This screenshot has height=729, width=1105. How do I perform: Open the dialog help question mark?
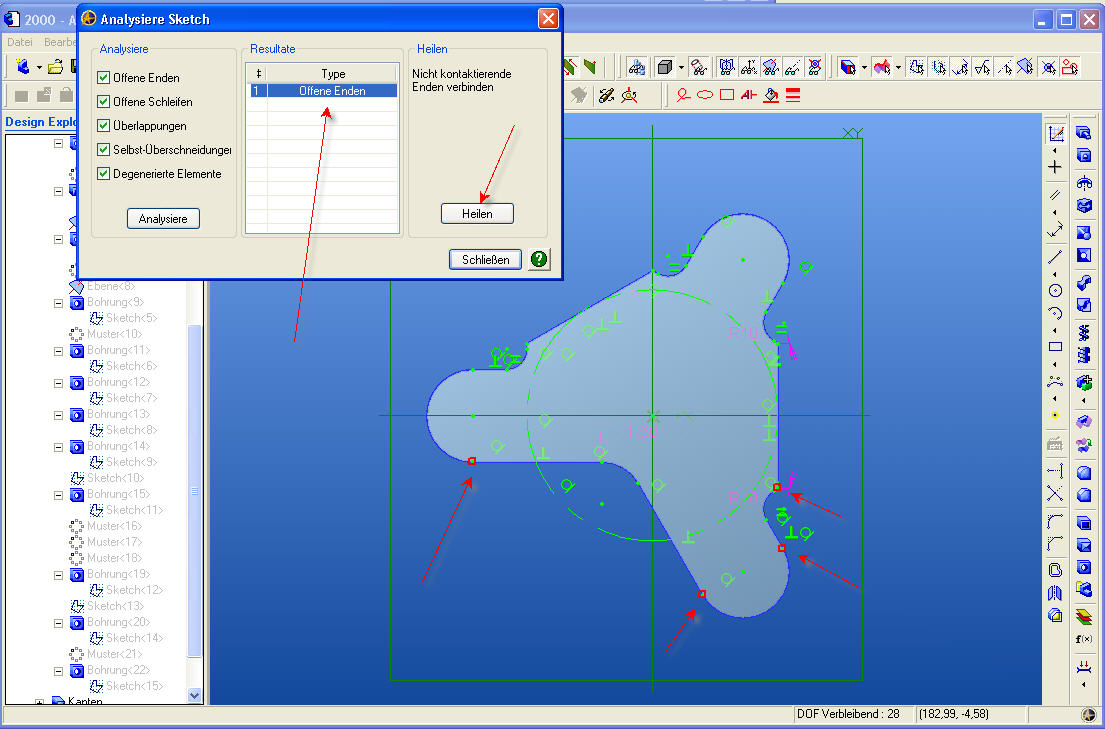pyautogui.click(x=539, y=259)
